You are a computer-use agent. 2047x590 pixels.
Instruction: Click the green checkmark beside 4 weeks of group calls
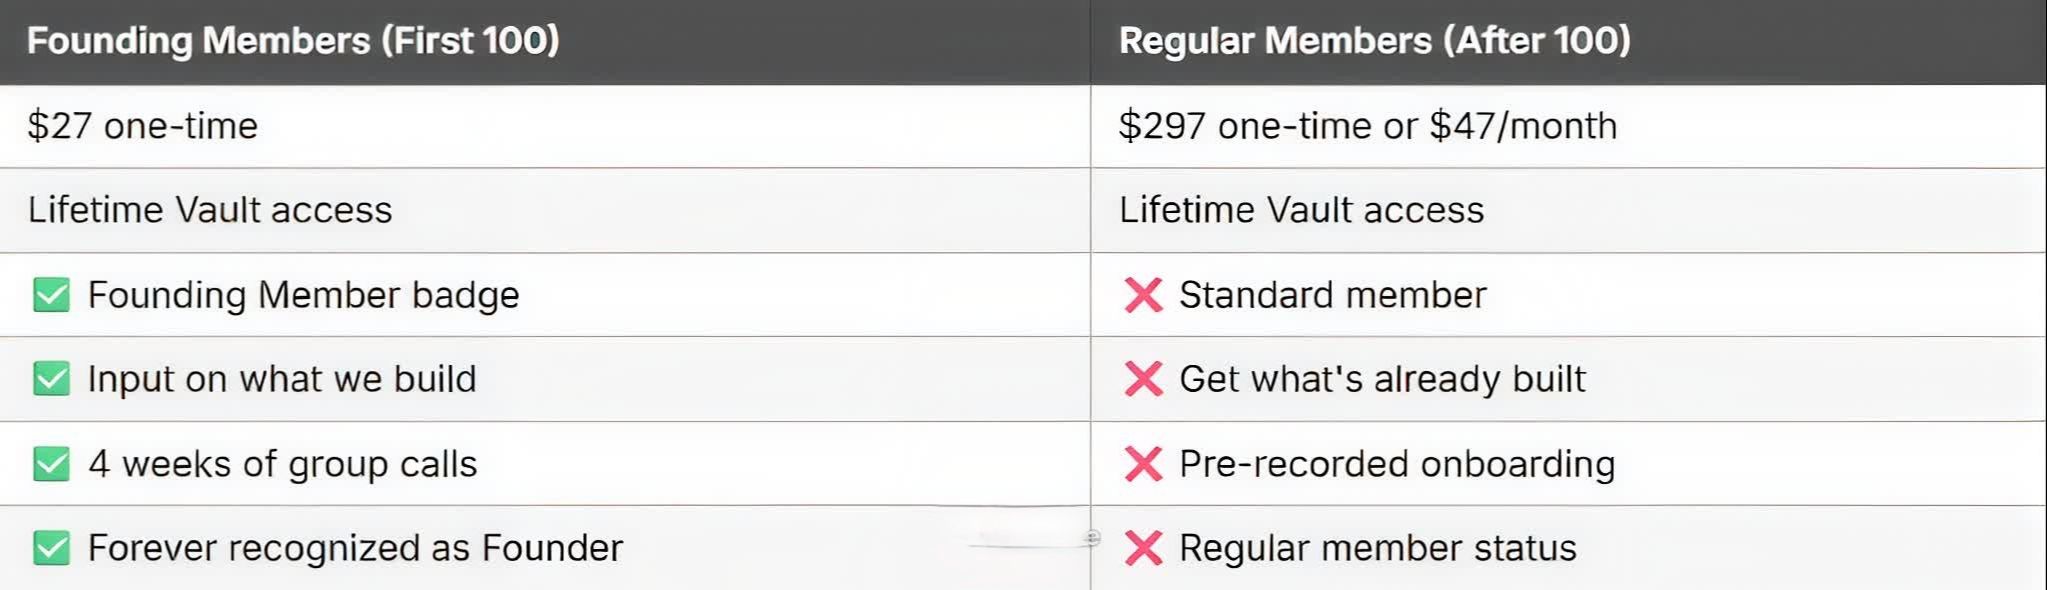[51, 464]
